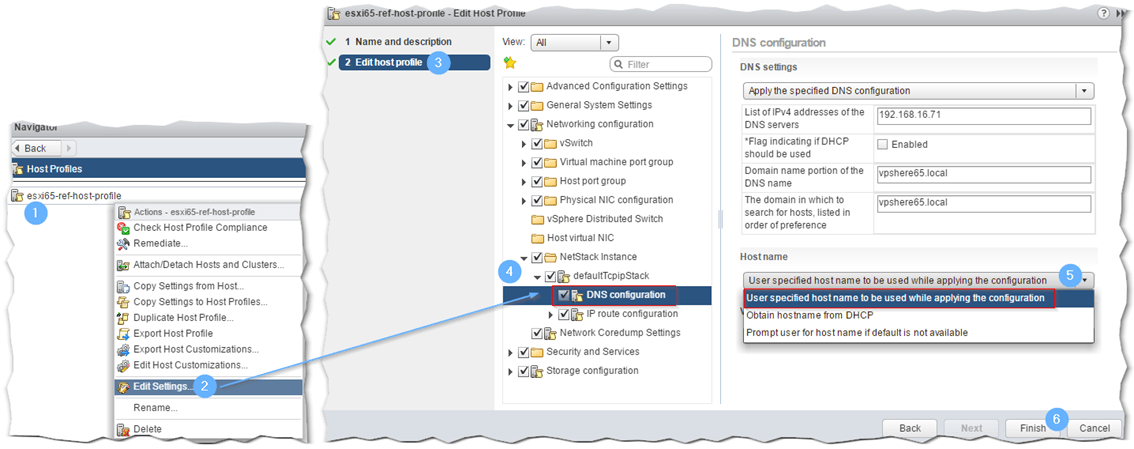Uncheck General System Settings checkbox

(524, 106)
